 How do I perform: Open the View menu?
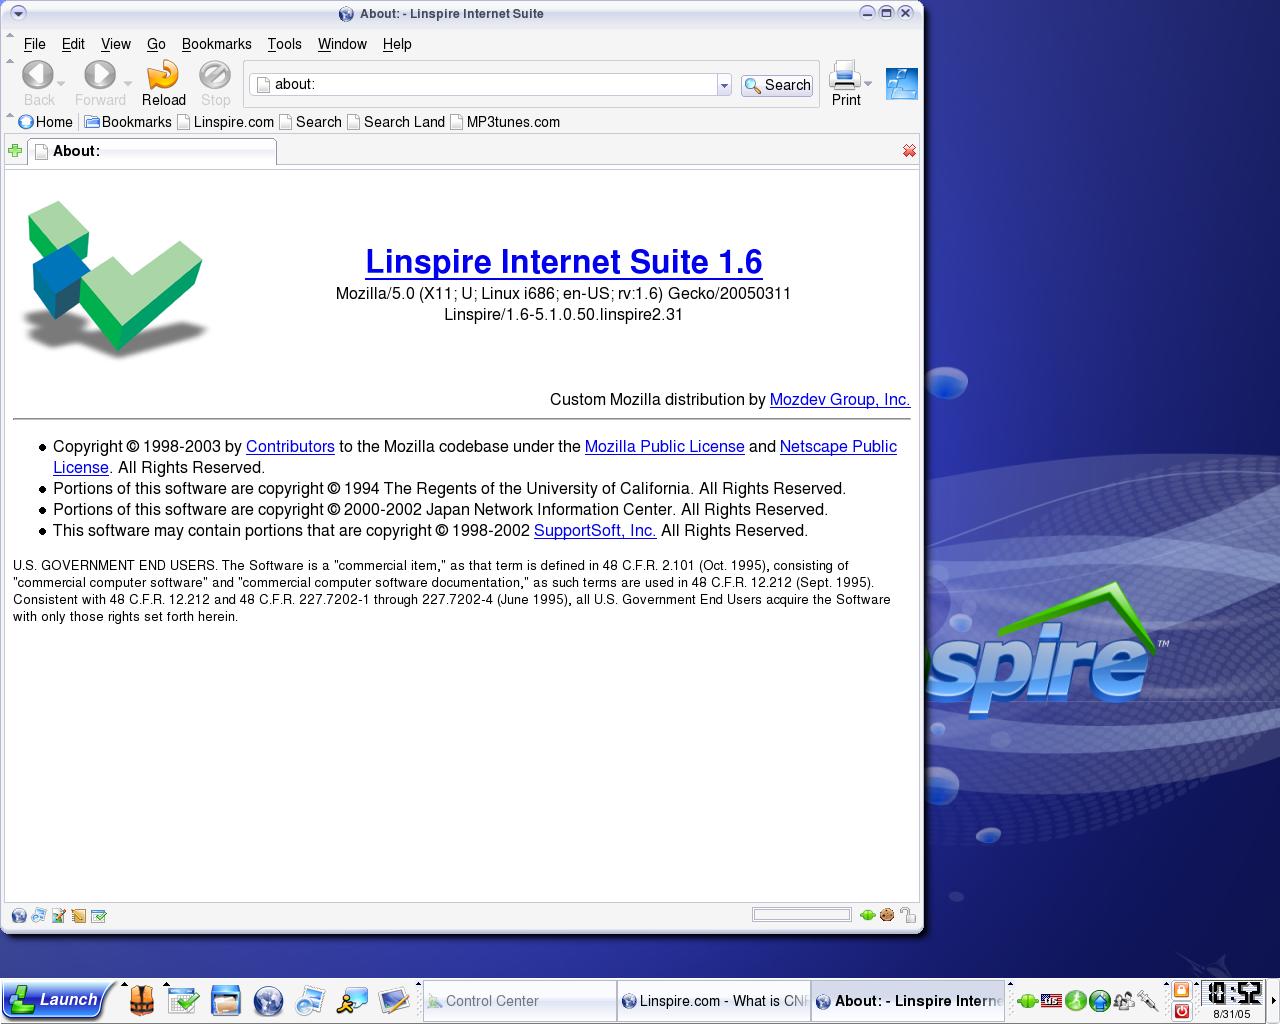pos(116,44)
